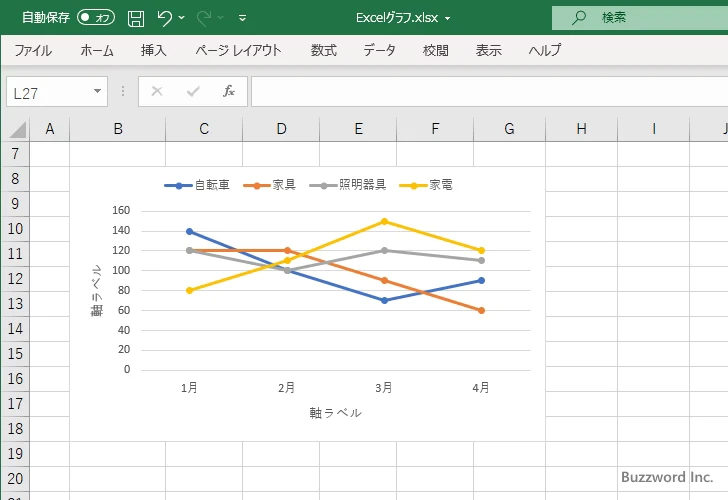Click the Undo arrow icon
The height and width of the screenshot is (500, 728).
tap(165, 18)
